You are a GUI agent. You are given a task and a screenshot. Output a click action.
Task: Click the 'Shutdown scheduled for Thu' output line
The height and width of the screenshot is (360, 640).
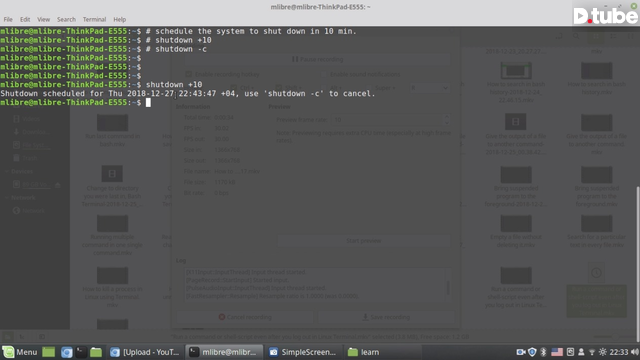tap(187, 93)
